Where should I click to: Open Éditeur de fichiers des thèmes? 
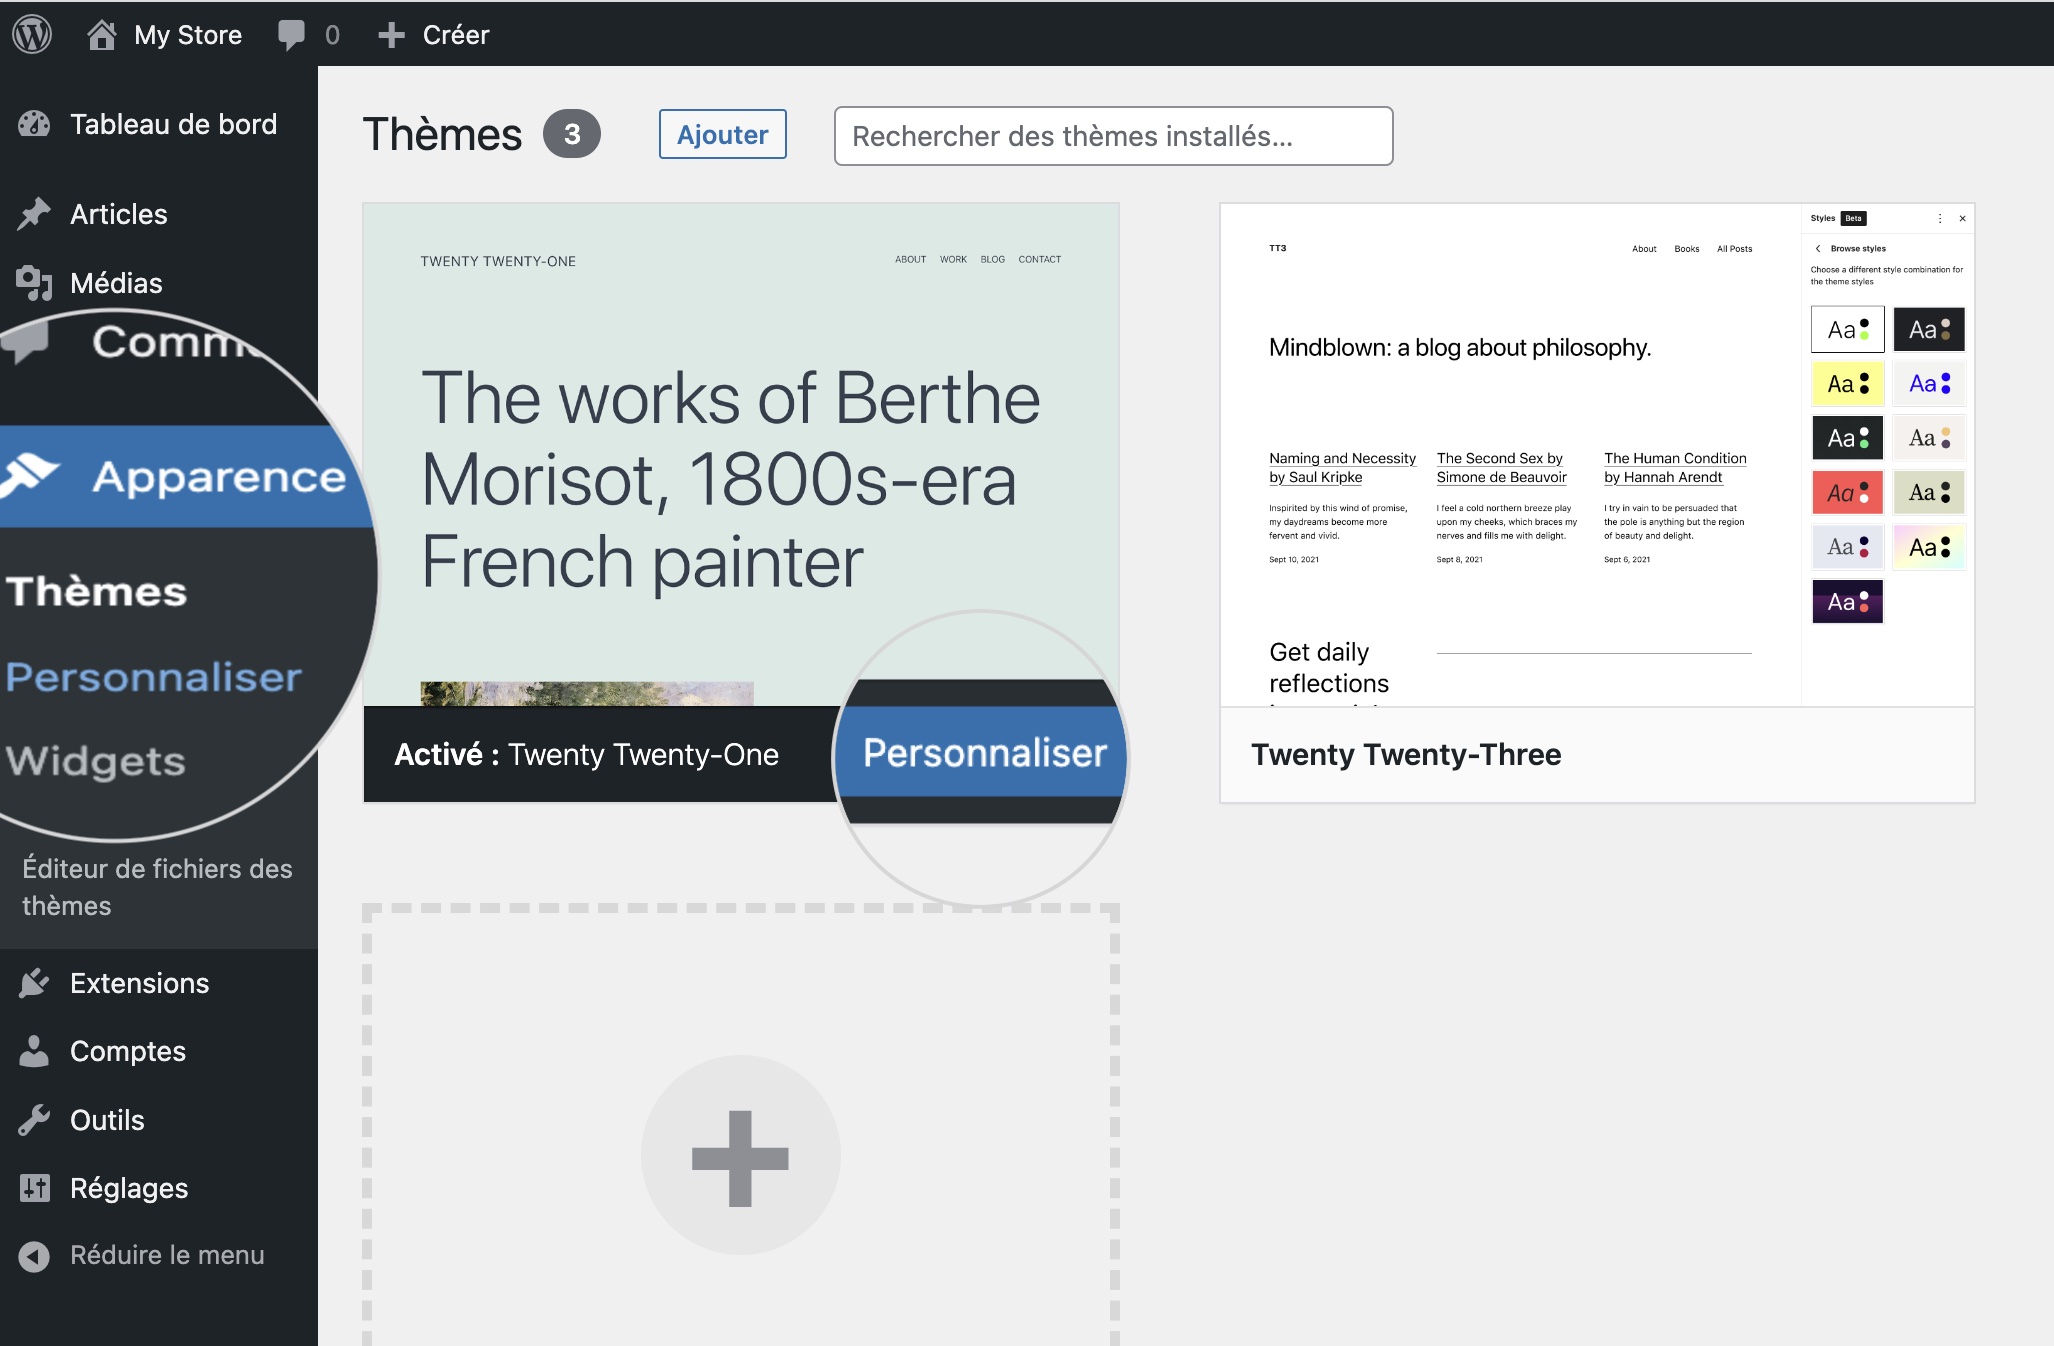(157, 887)
